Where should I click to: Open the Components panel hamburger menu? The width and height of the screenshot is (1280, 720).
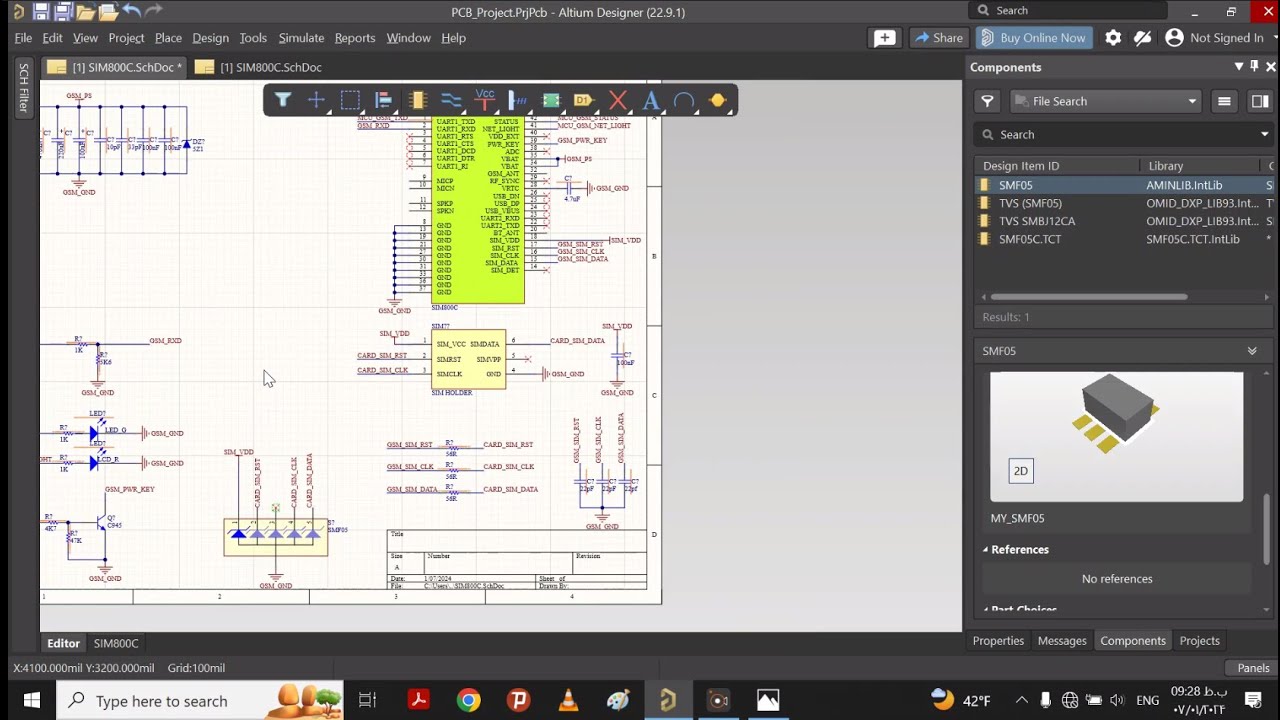pyautogui.click(x=1224, y=101)
